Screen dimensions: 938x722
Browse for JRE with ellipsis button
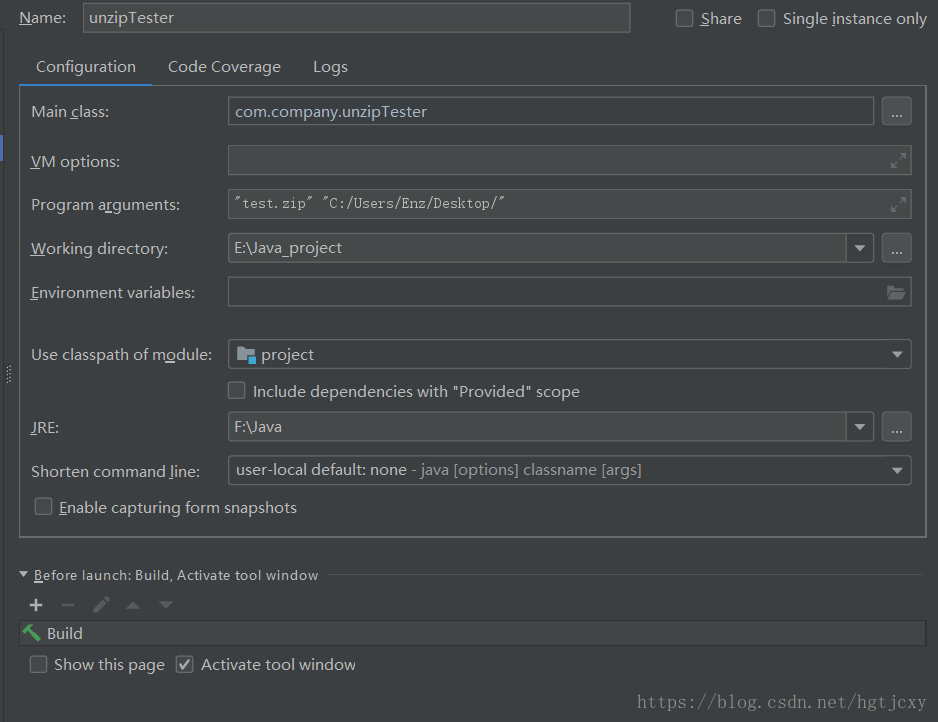[896, 427]
